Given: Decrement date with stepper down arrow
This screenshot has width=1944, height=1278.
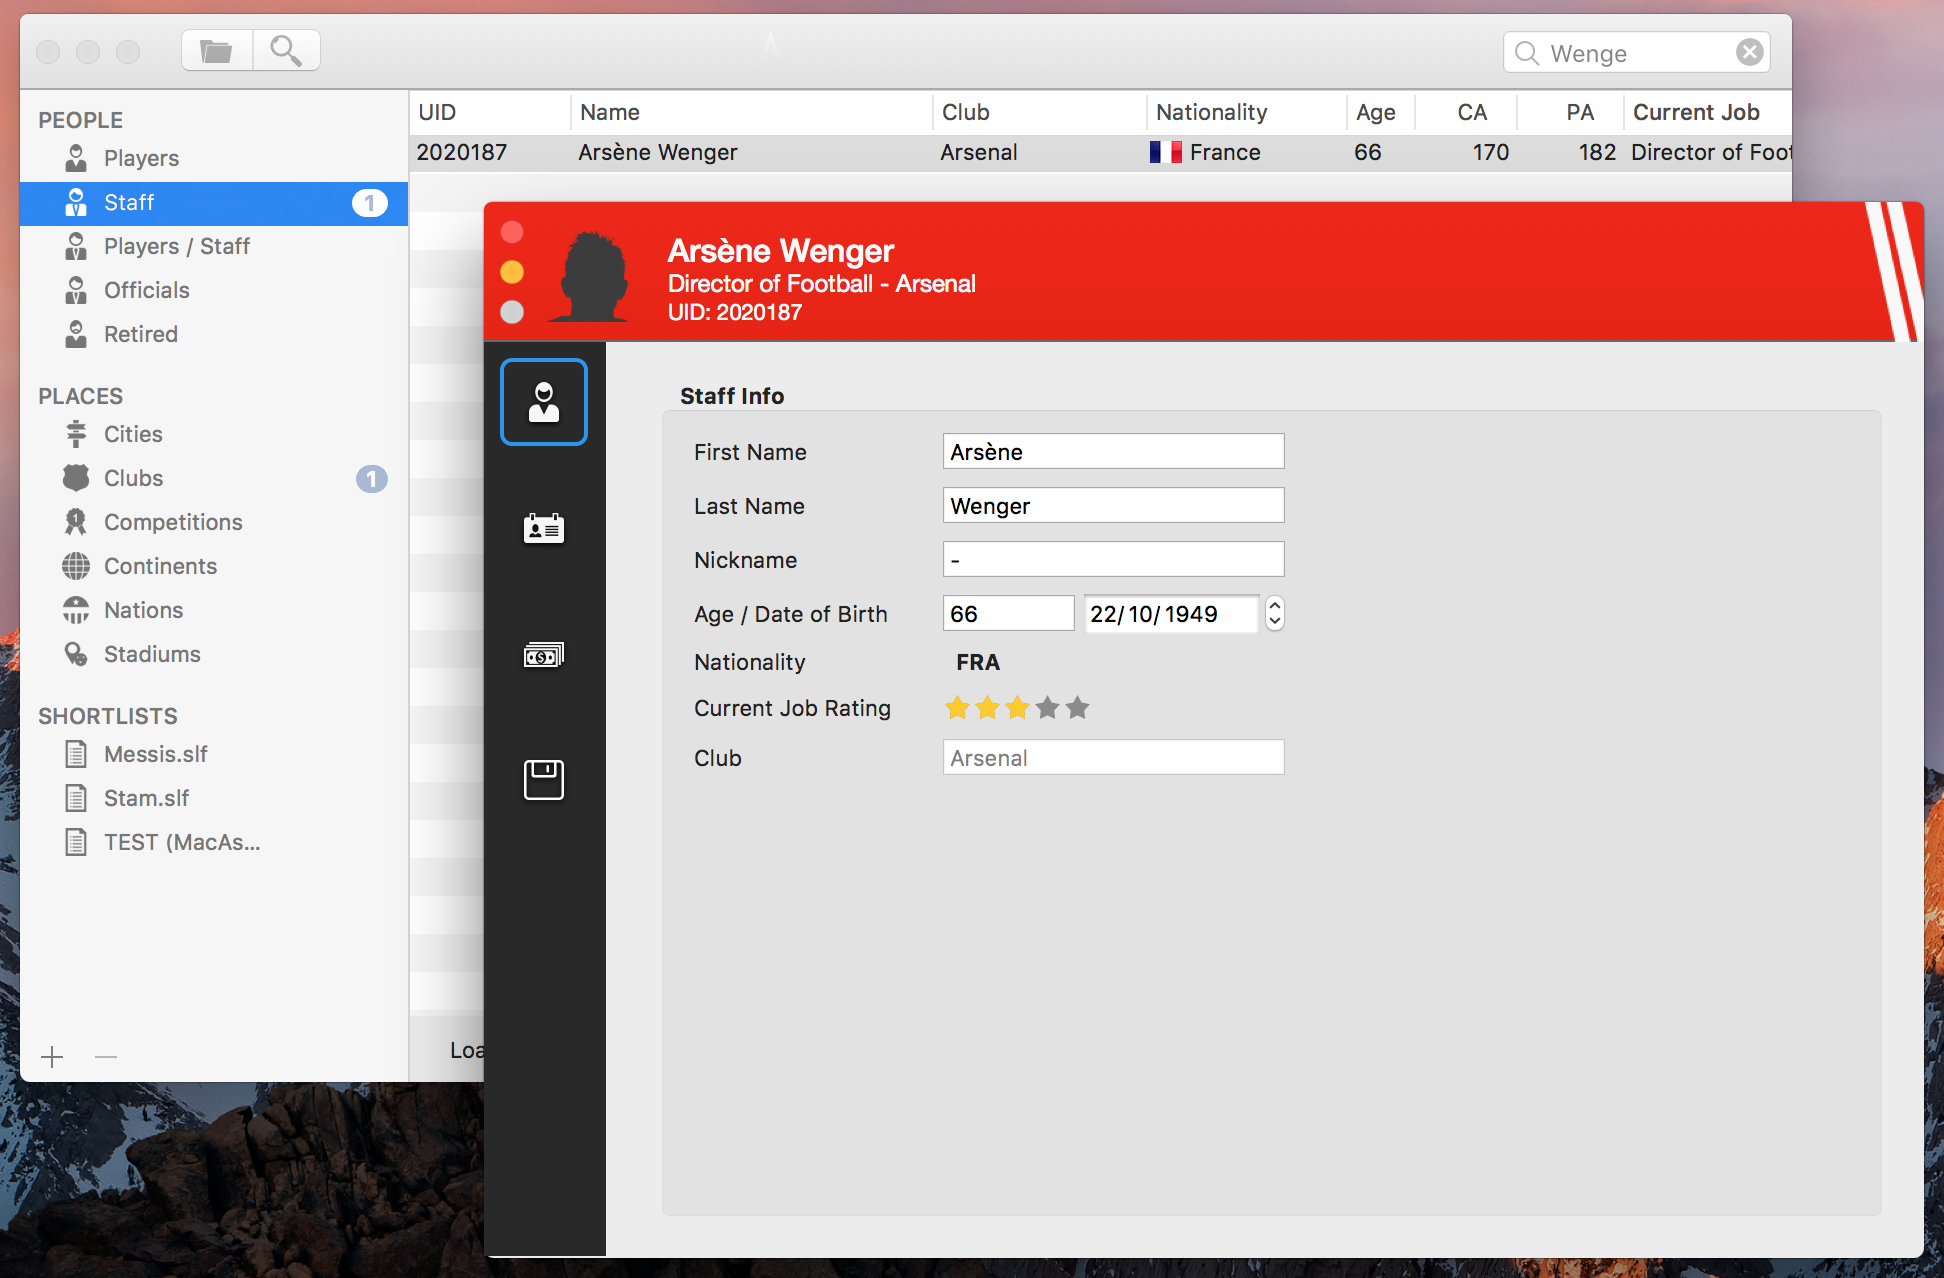Looking at the screenshot, I should (1274, 622).
